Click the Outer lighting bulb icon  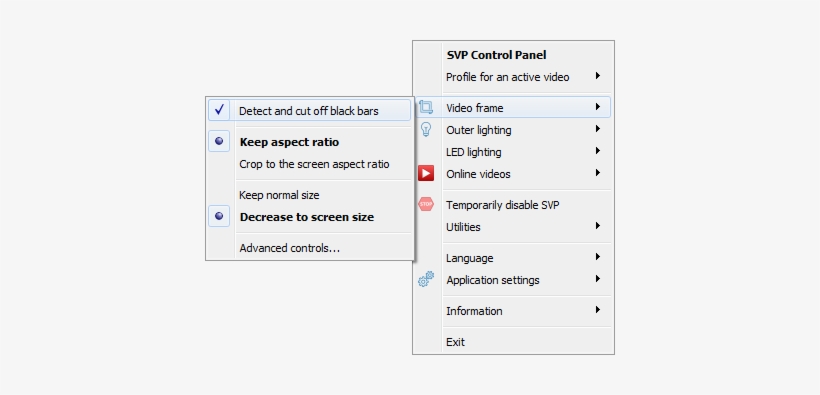point(426,129)
